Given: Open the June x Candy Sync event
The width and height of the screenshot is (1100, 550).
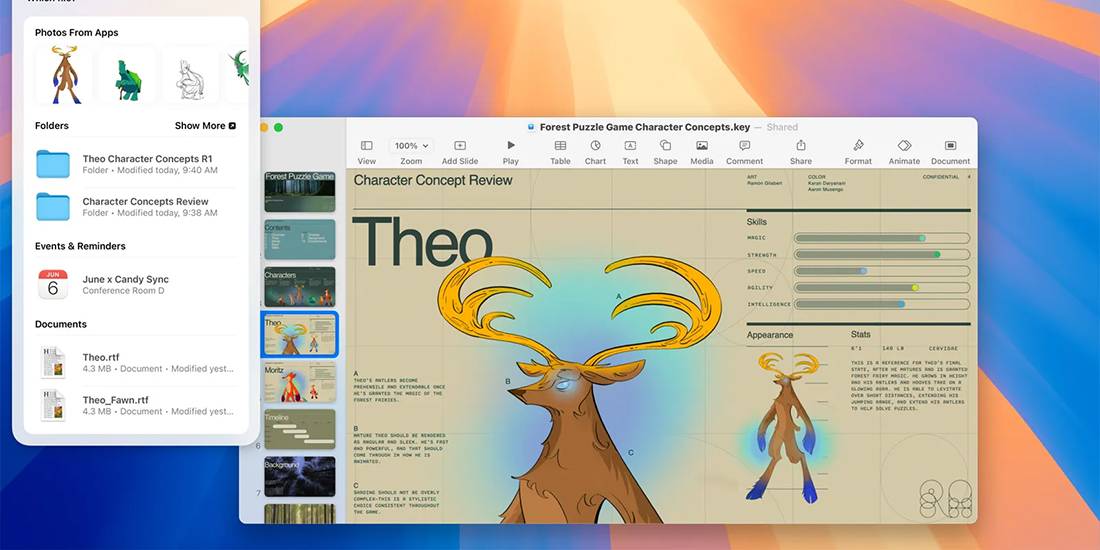Looking at the screenshot, I should click(x=136, y=284).
